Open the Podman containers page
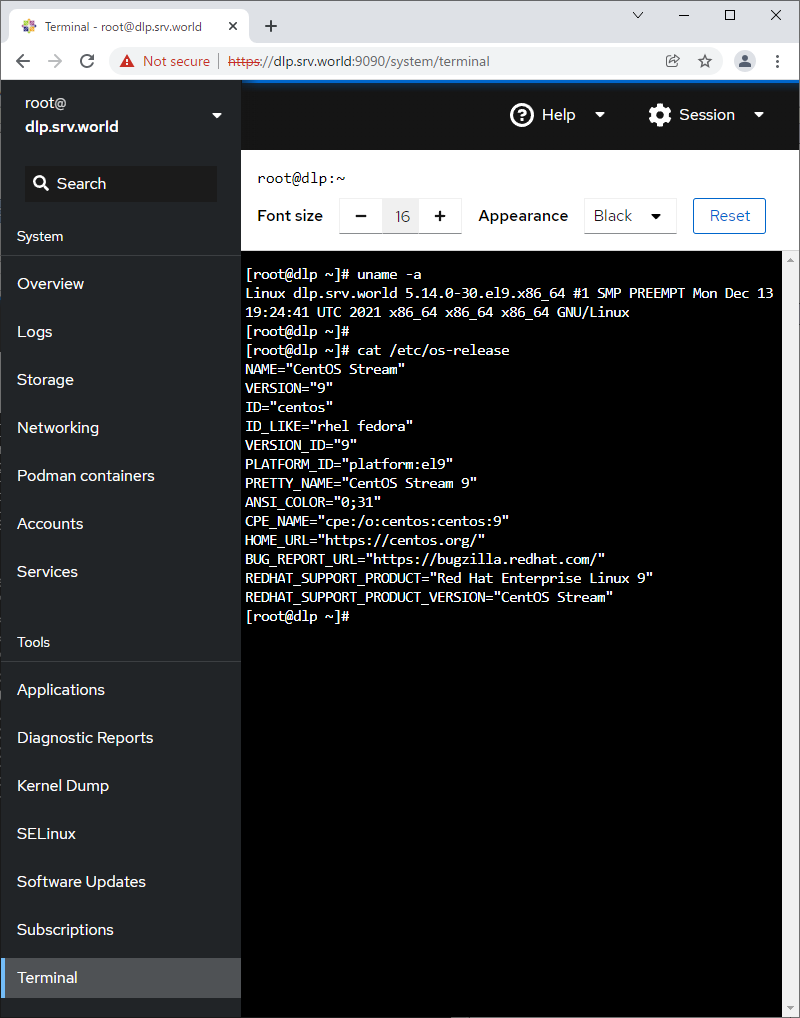 coord(86,476)
